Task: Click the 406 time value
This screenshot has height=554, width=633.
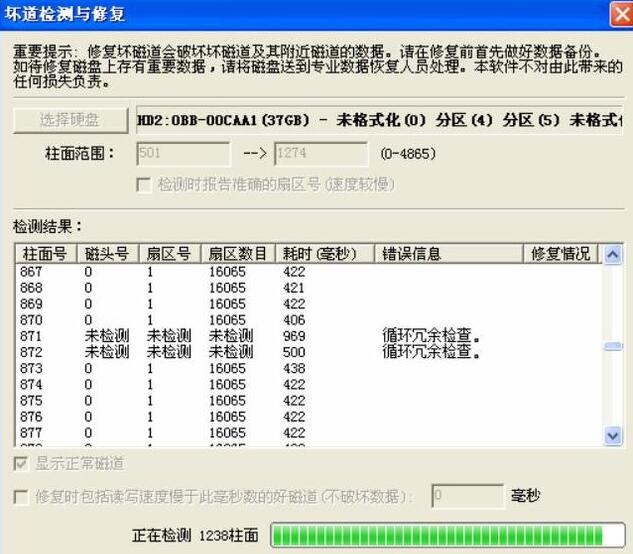Action: pyautogui.click(x=294, y=320)
